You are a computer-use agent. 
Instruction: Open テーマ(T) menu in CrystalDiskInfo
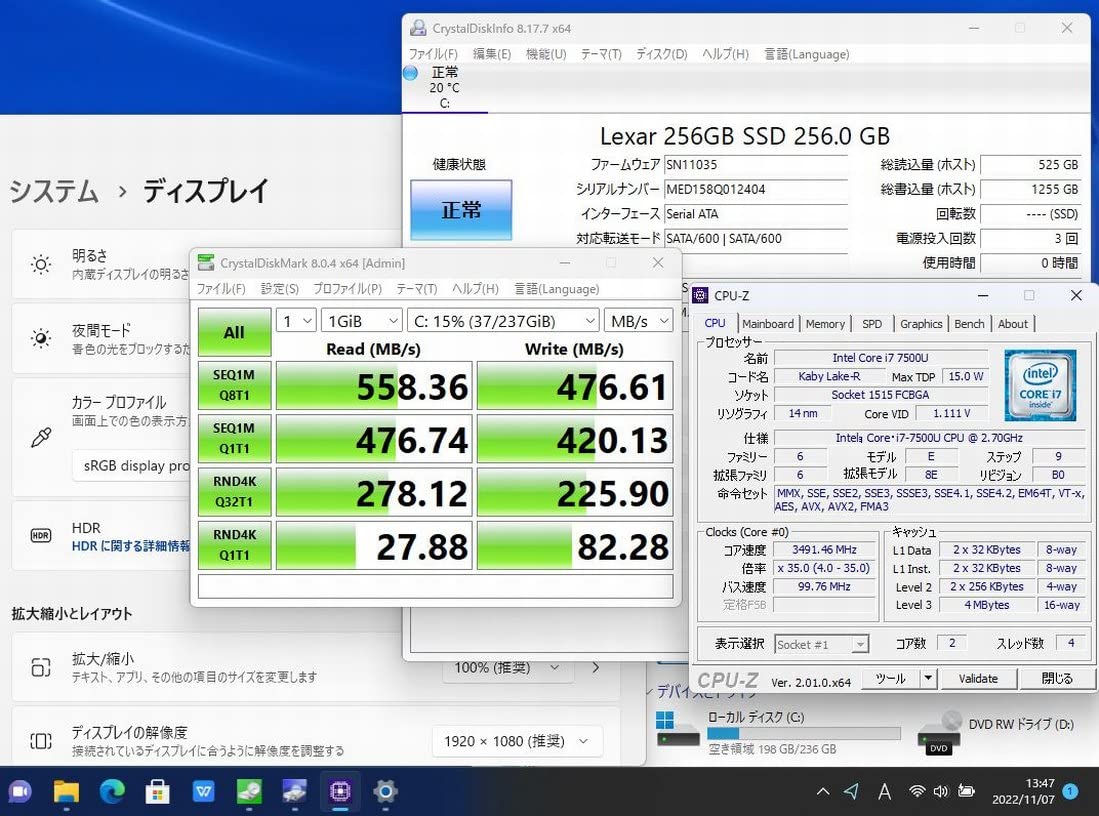coord(601,54)
